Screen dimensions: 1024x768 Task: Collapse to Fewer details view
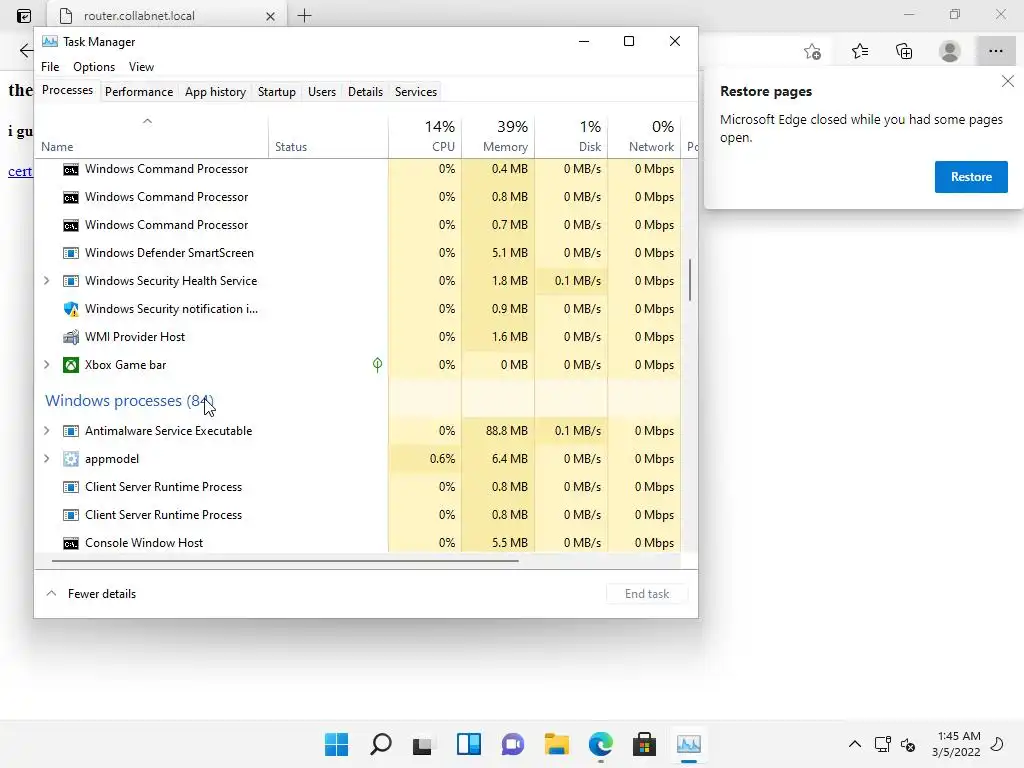(91, 594)
